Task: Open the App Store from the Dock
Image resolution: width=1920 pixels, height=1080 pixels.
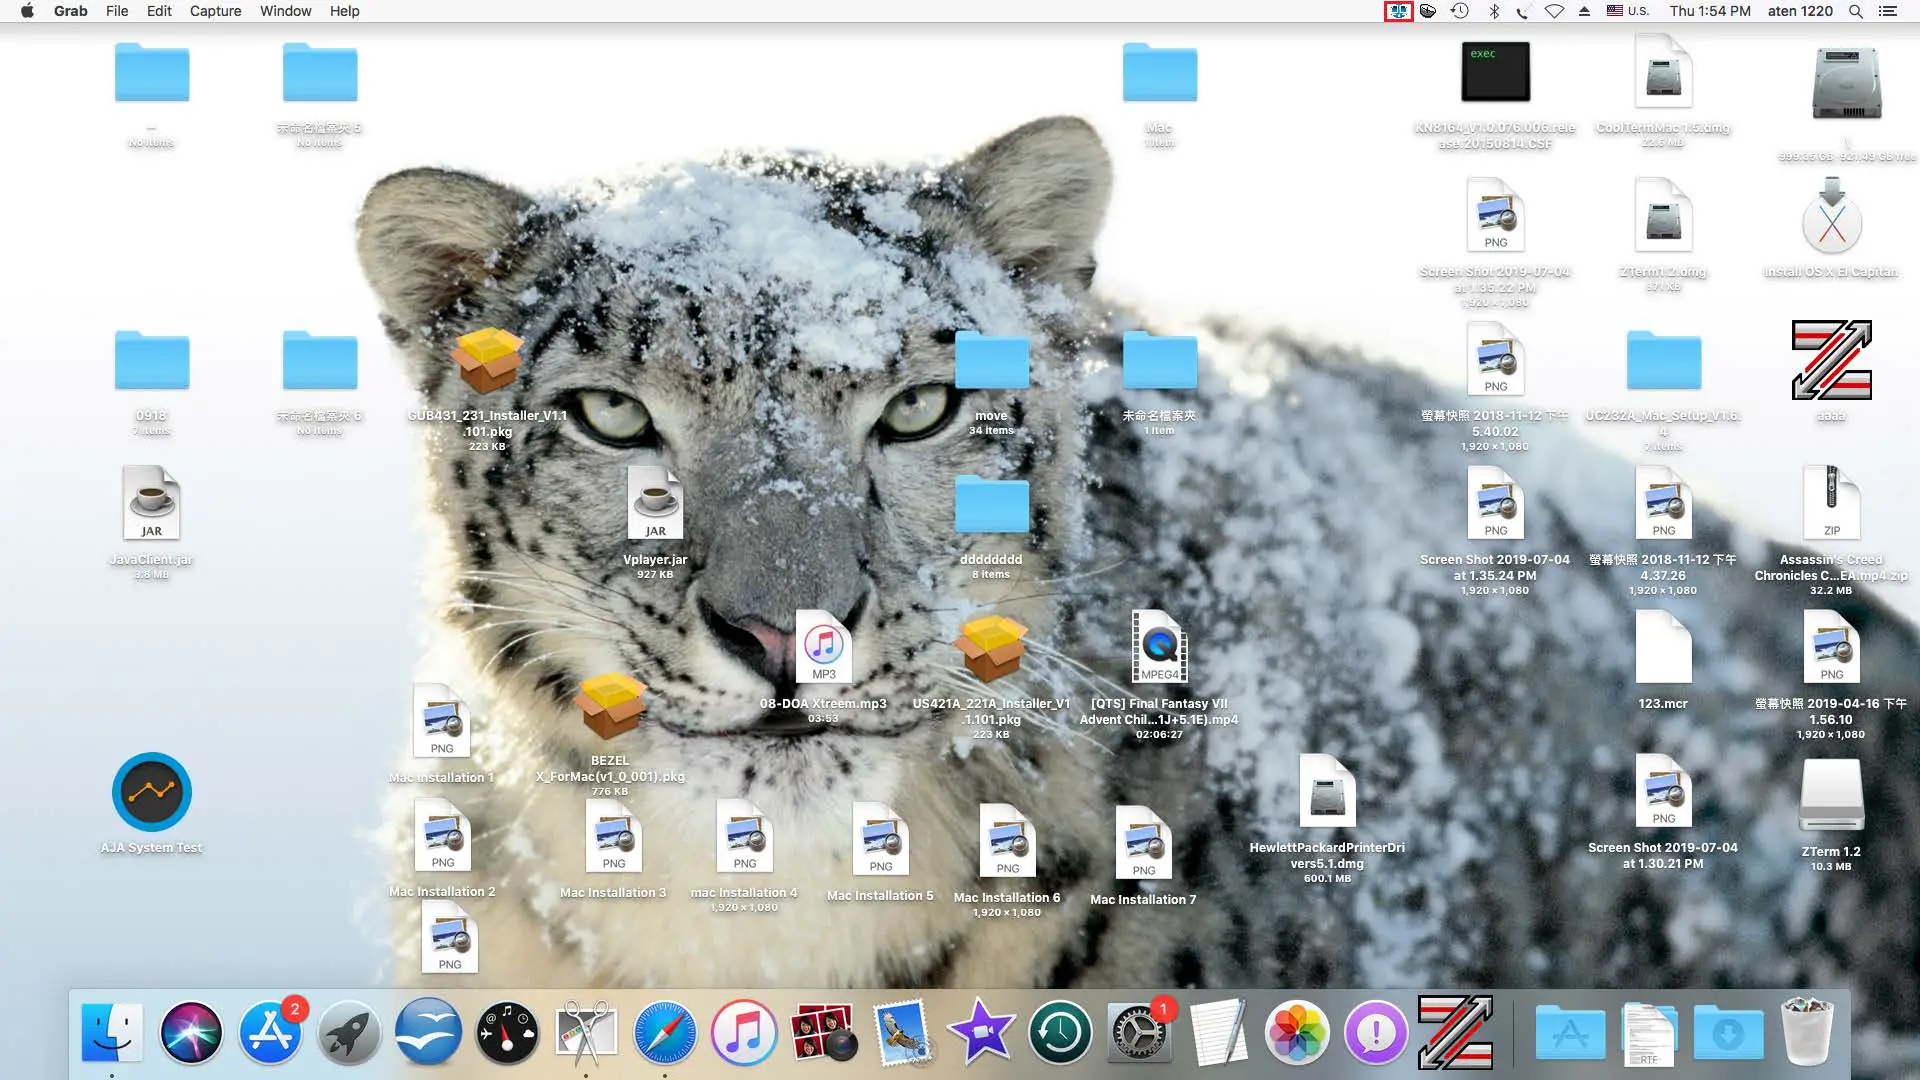Action: tap(270, 1032)
